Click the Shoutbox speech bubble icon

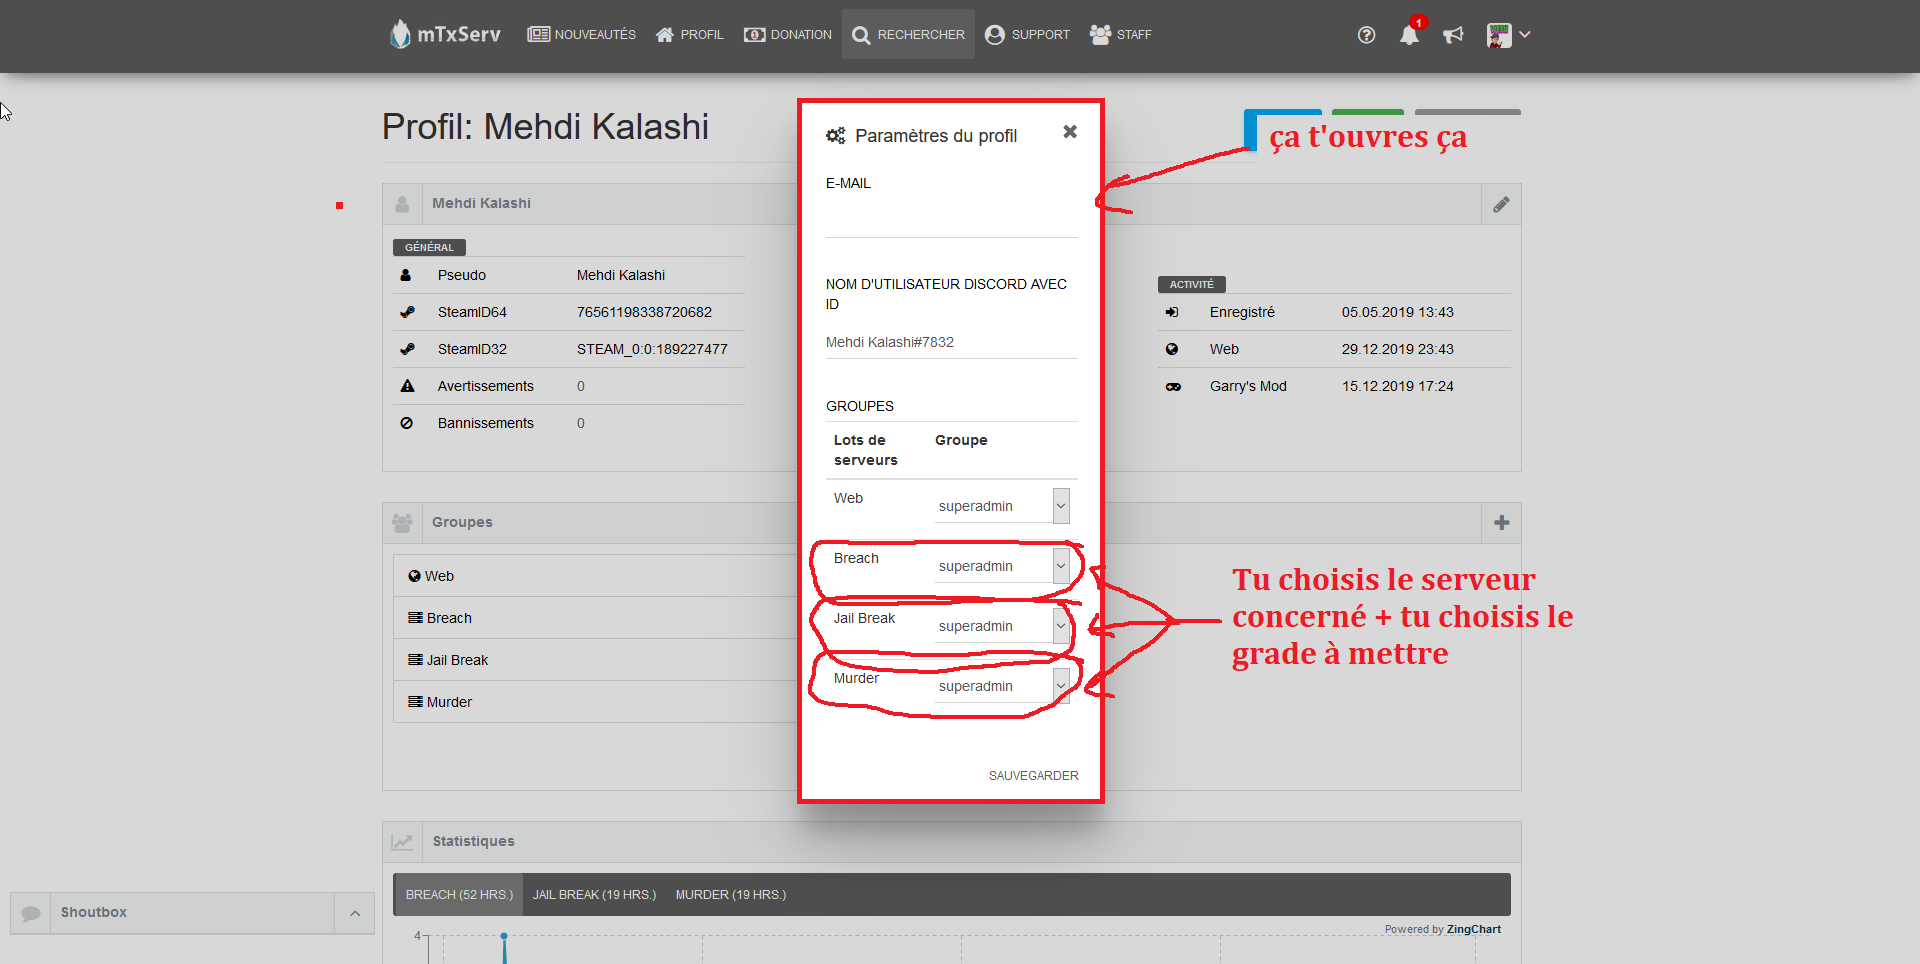(x=31, y=913)
